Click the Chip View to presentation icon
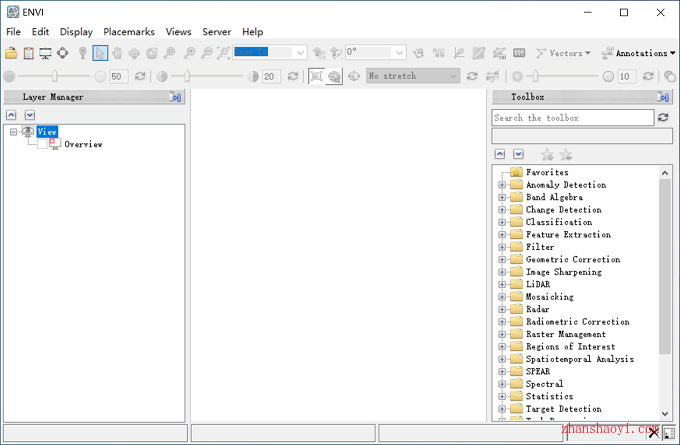Image resolution: width=680 pixels, height=445 pixels. pyautogui.click(x=45, y=53)
